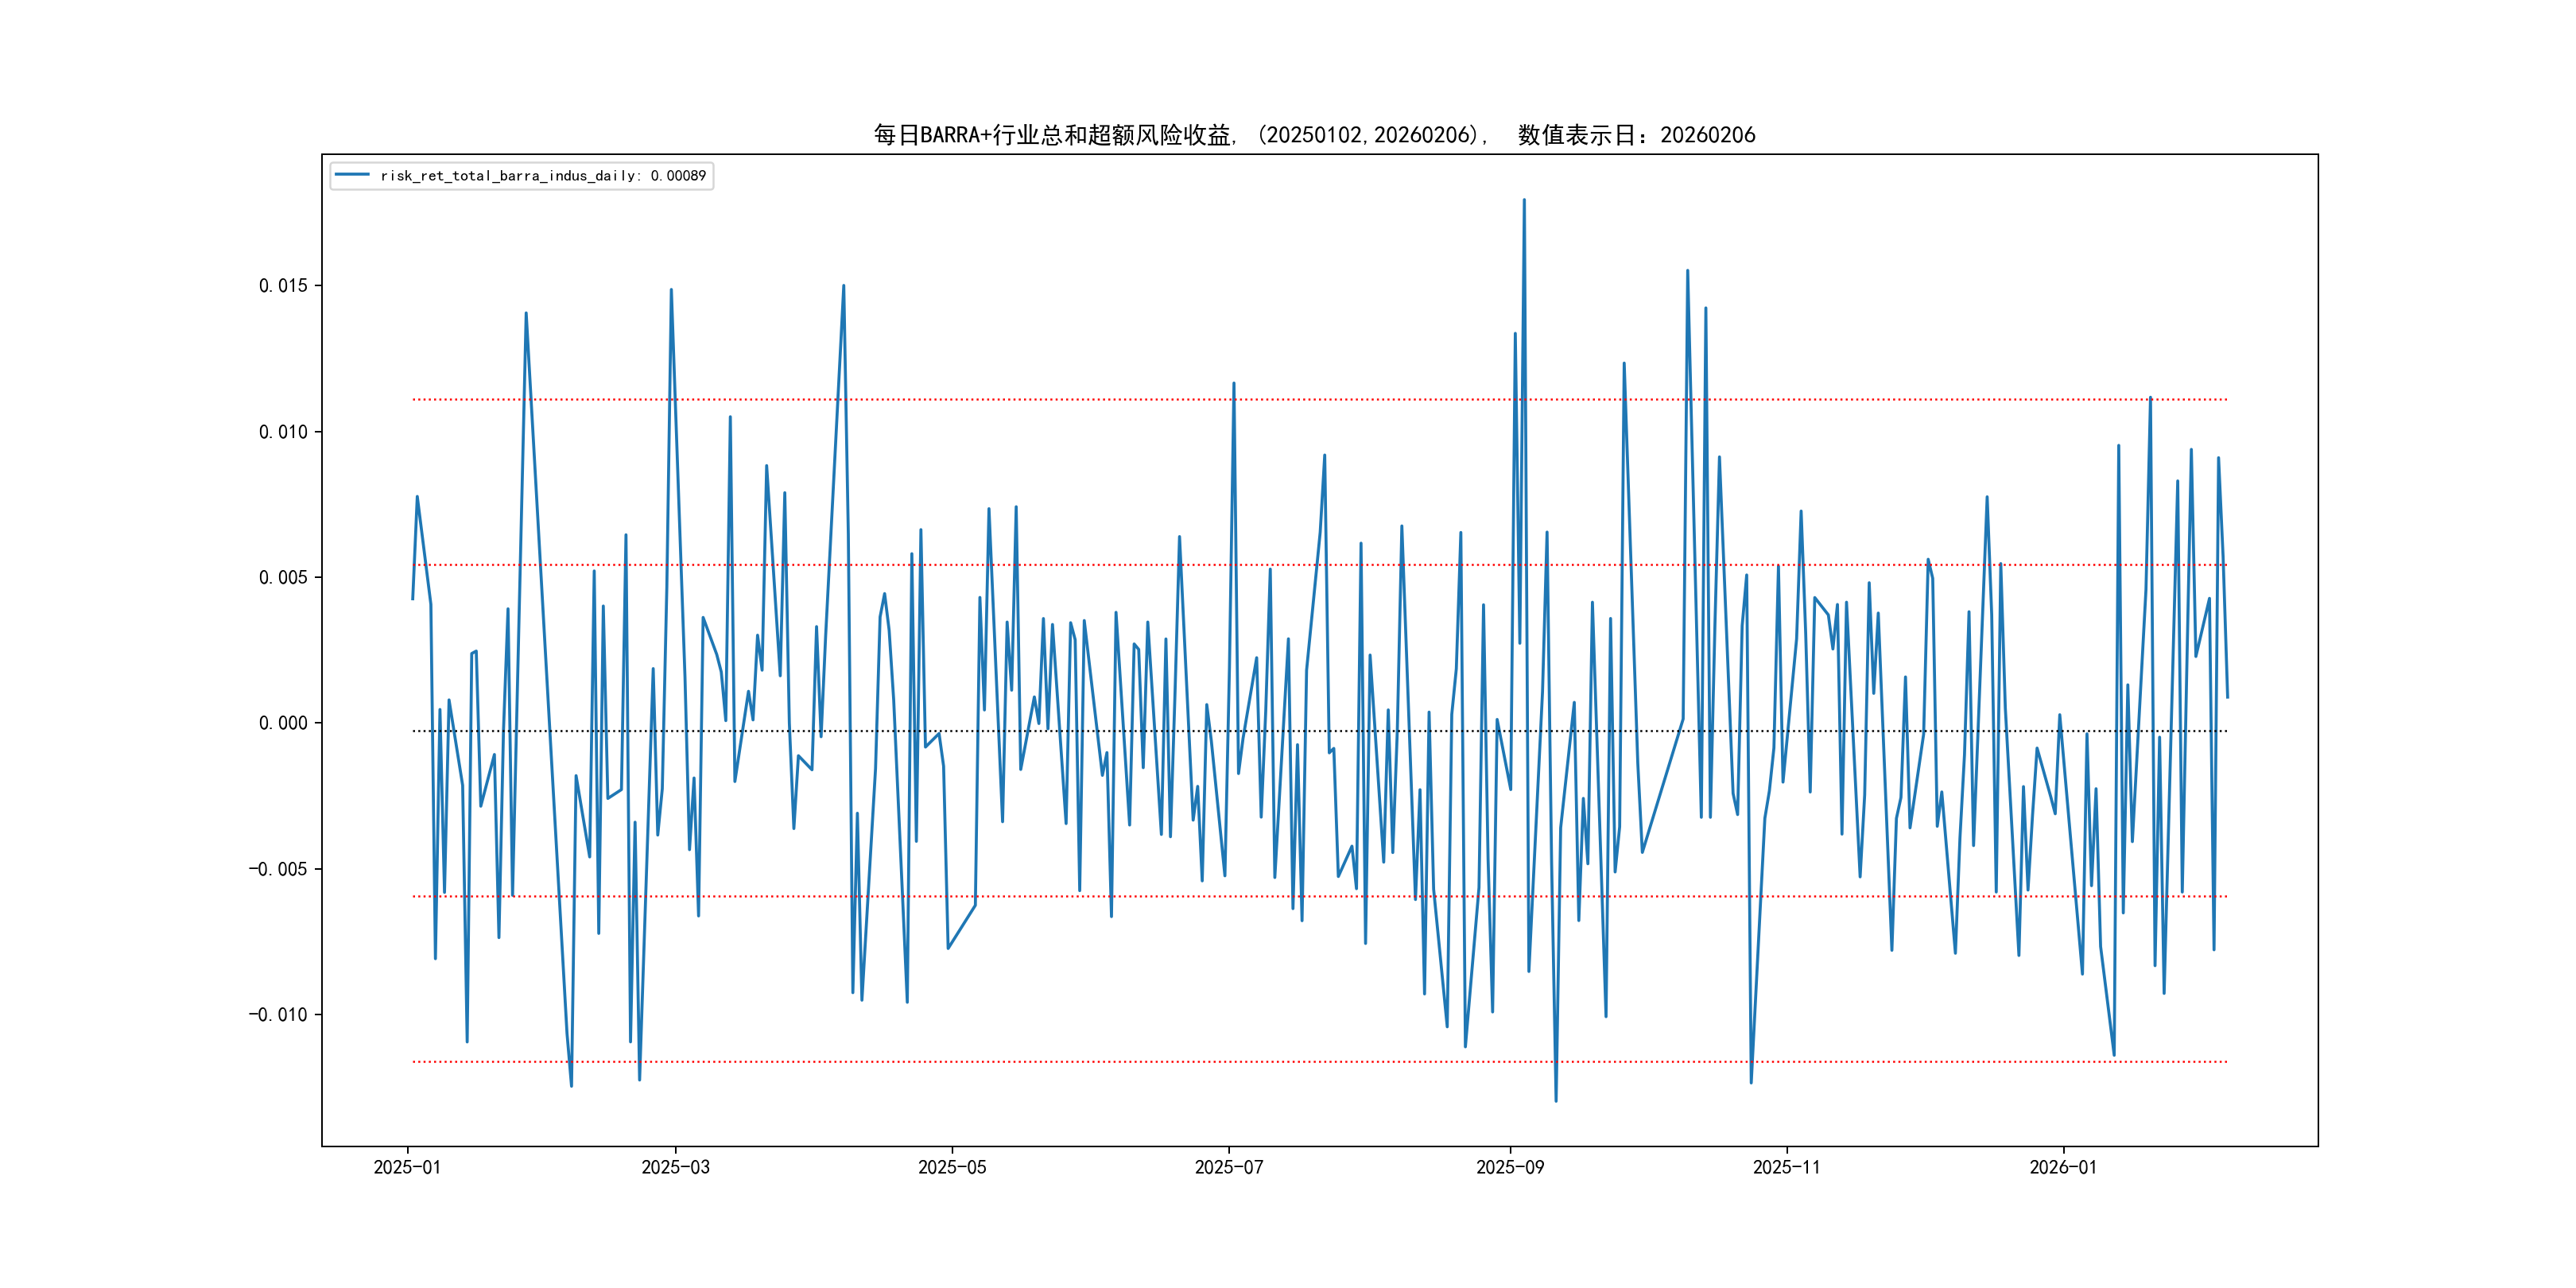Click the 2025-11 x-axis date label
Image resolution: width=2576 pixels, height=1288 pixels.
(x=1787, y=1167)
